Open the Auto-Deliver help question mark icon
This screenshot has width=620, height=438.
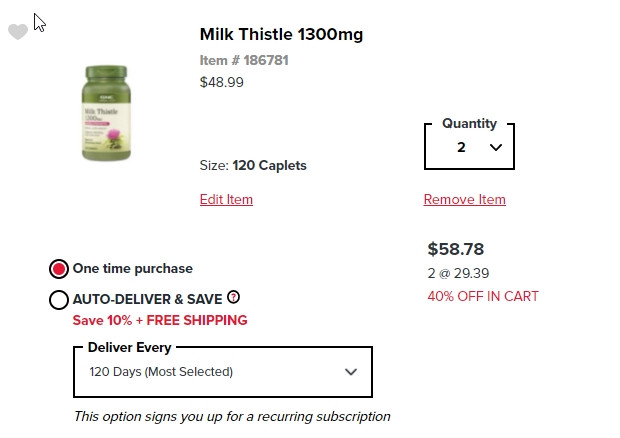pos(233,297)
